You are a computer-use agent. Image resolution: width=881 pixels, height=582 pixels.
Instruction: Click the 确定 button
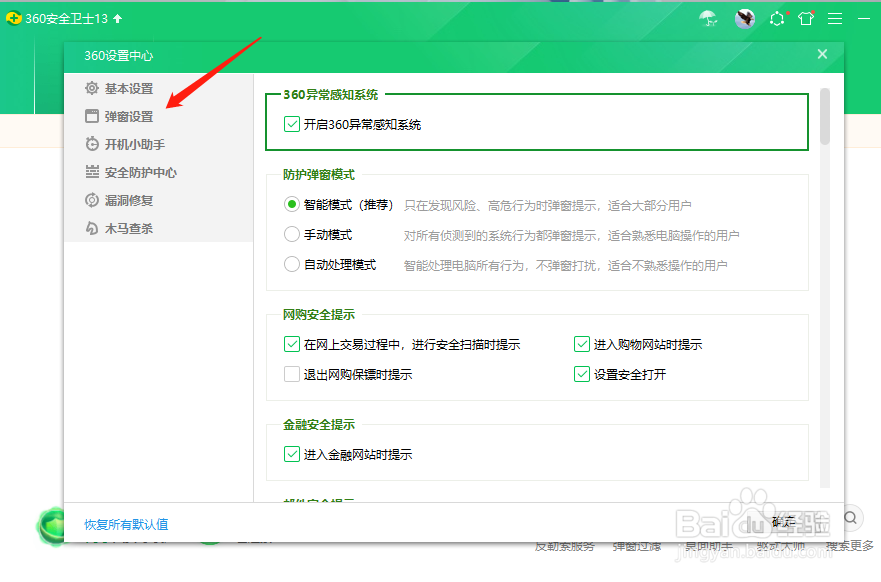(x=783, y=522)
